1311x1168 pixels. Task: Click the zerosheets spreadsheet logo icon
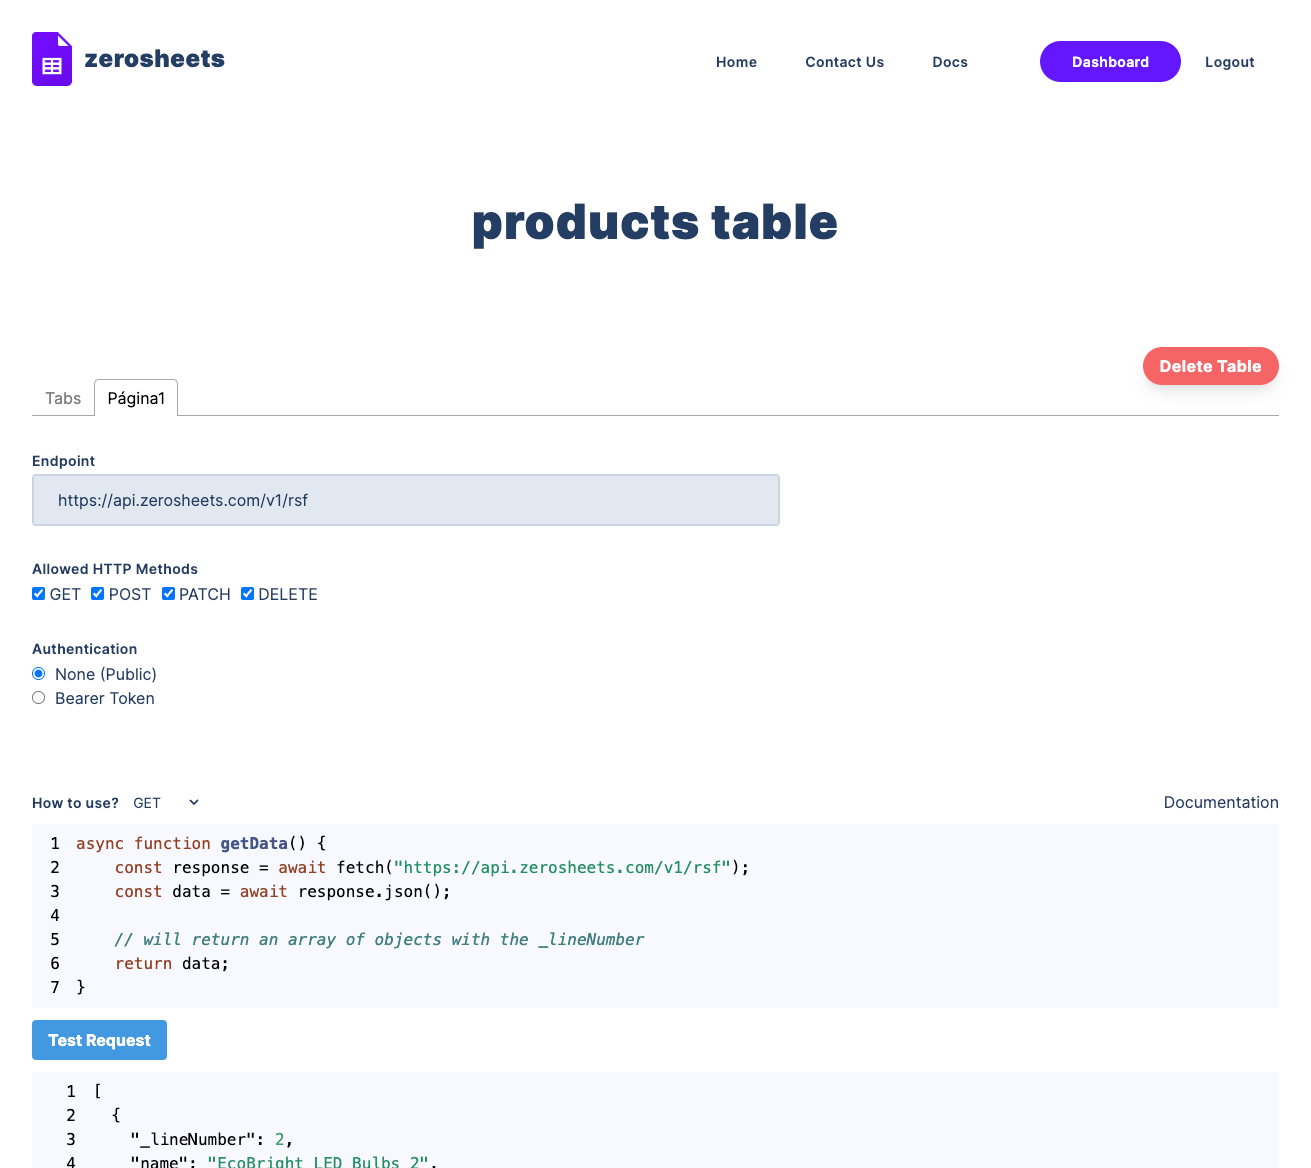tap(52, 59)
